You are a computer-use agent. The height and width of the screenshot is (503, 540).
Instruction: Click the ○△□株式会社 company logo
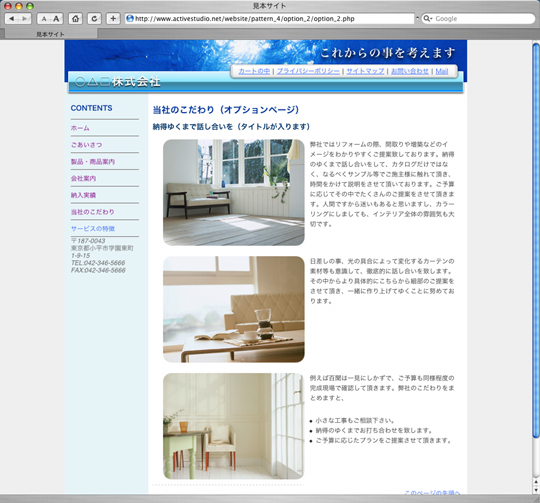(117, 82)
